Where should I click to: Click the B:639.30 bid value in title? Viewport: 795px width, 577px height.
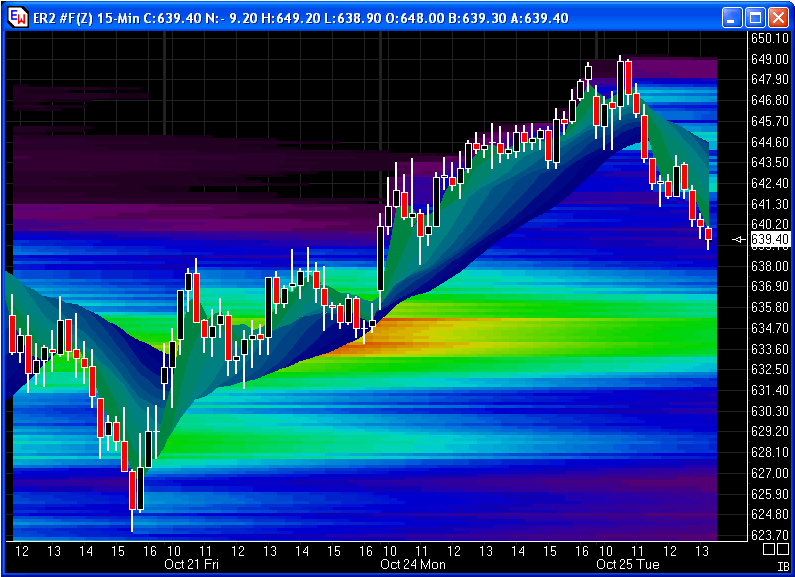(x=478, y=18)
